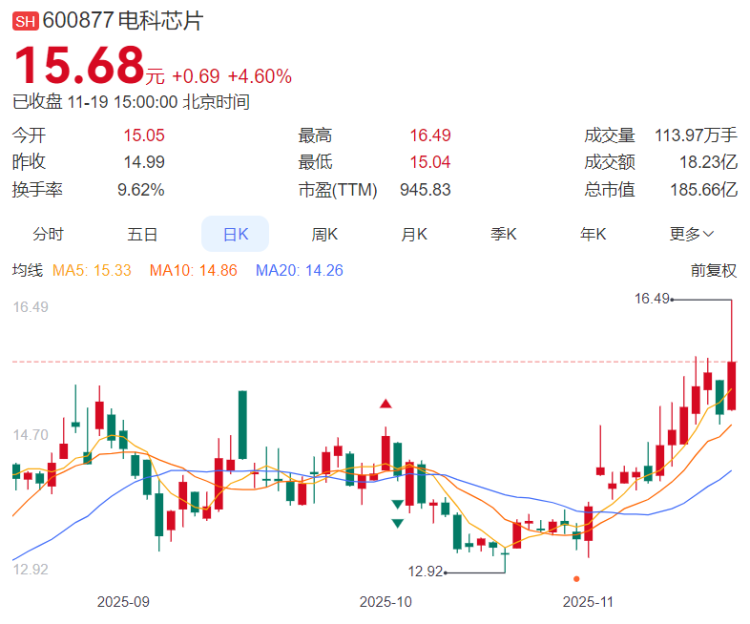Viewport: 750px width, 624px height.
Task: Click the 前复权 adjustment option
Action: [713, 271]
